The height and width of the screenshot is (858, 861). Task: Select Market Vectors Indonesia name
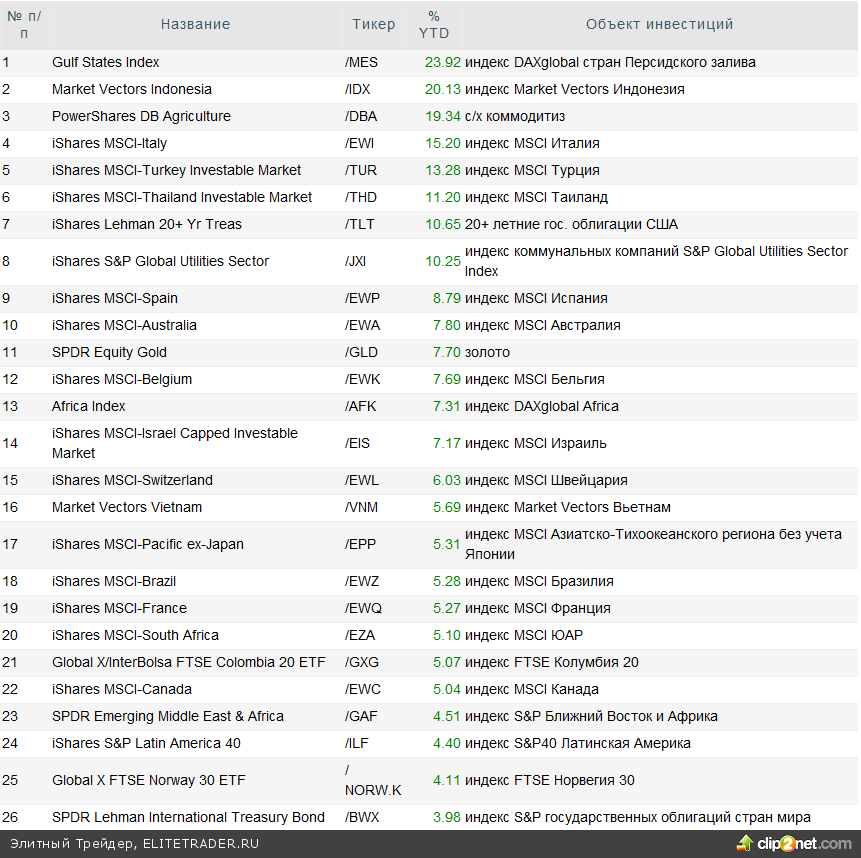point(132,89)
